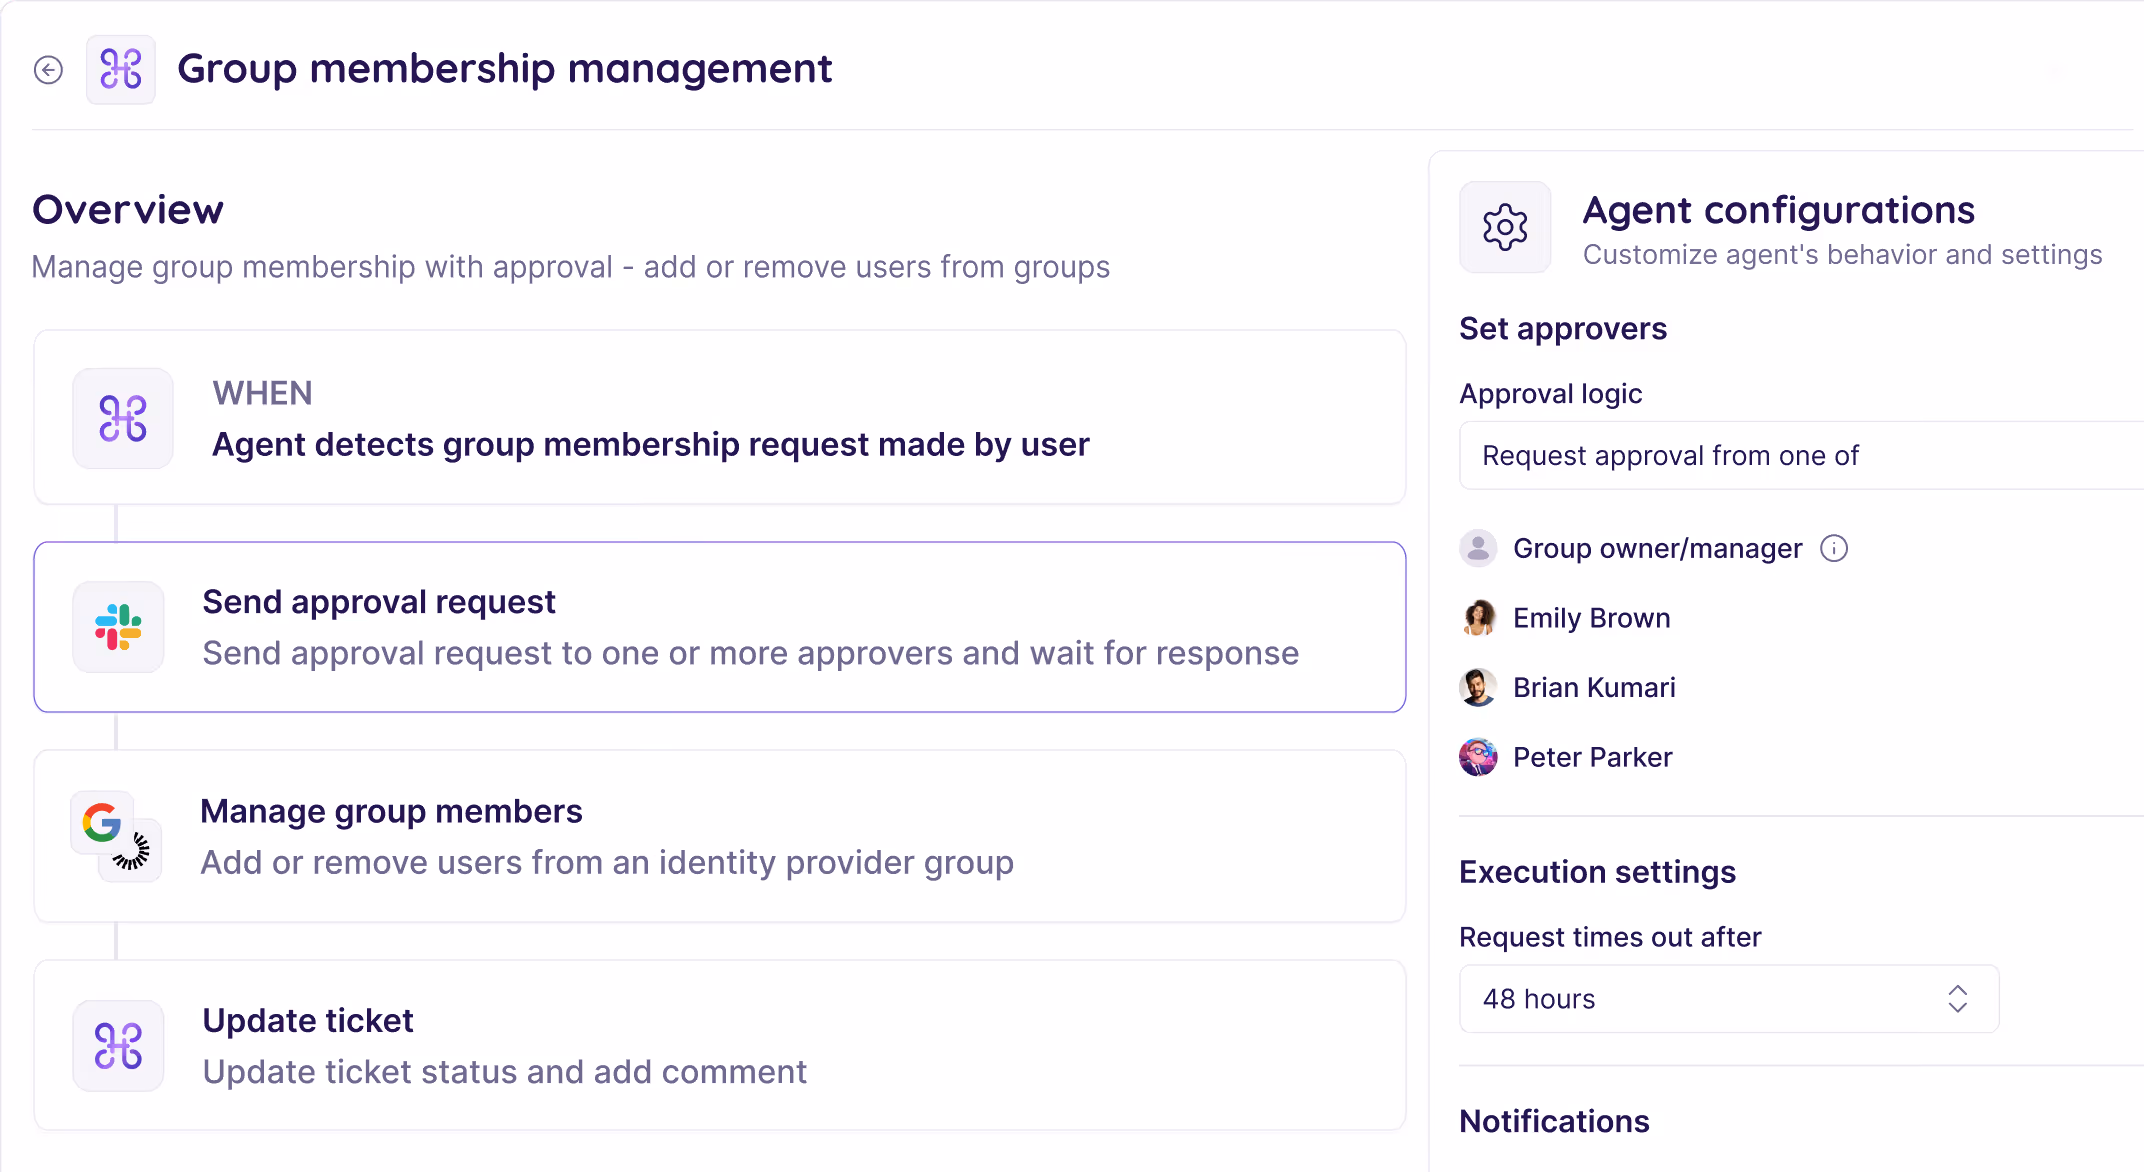Select the Send approval request step
Screen dimensions: 2144x1172
[x=720, y=627]
